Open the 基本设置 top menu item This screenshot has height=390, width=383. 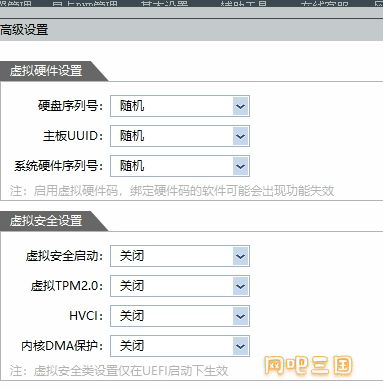pos(164,3)
